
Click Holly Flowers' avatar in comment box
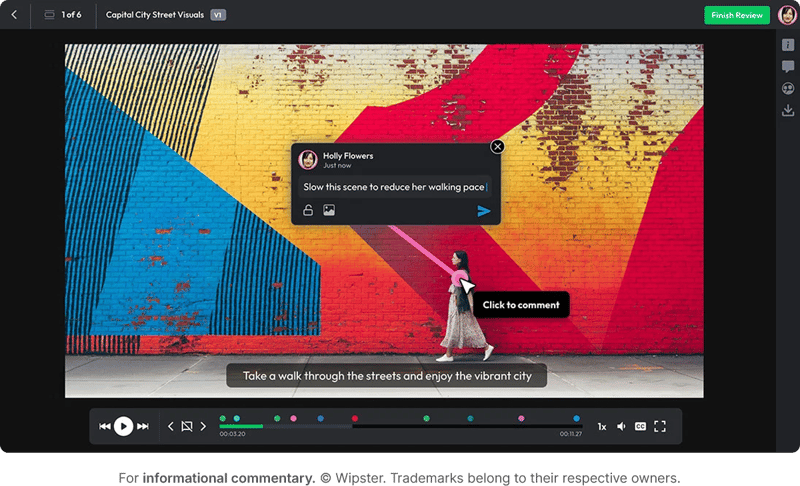tap(308, 160)
